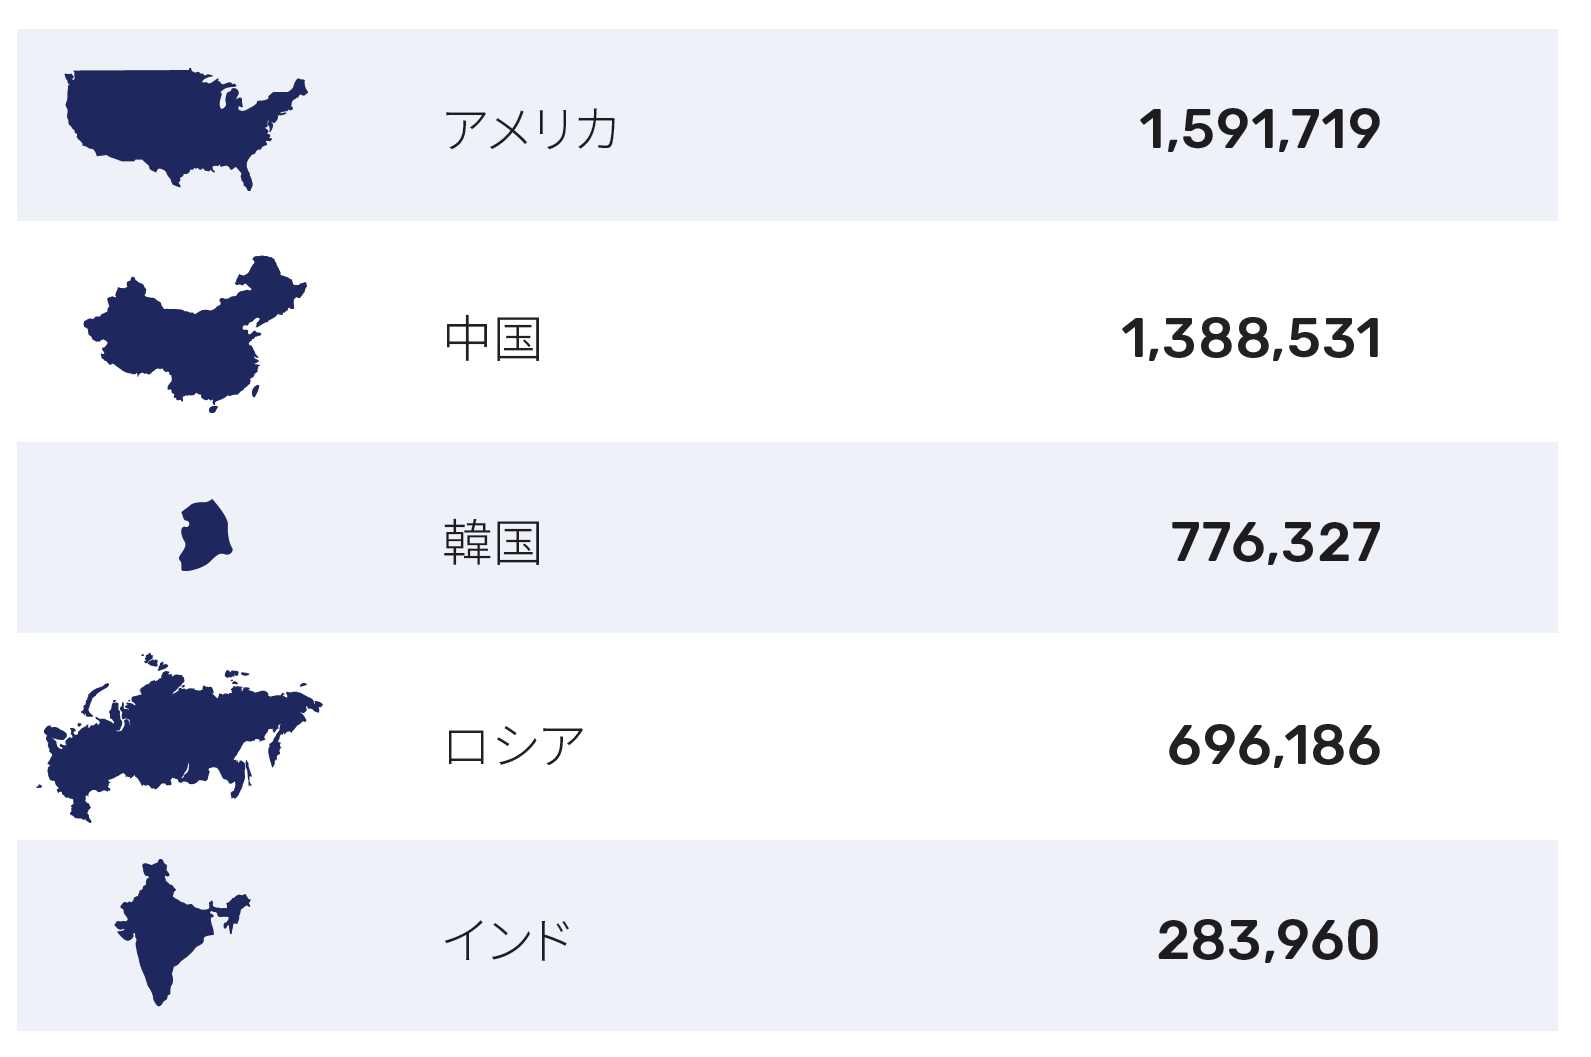Viewport: 1591px width, 1057px height.
Task: Click the value 283,960
Action: (x=1269, y=941)
